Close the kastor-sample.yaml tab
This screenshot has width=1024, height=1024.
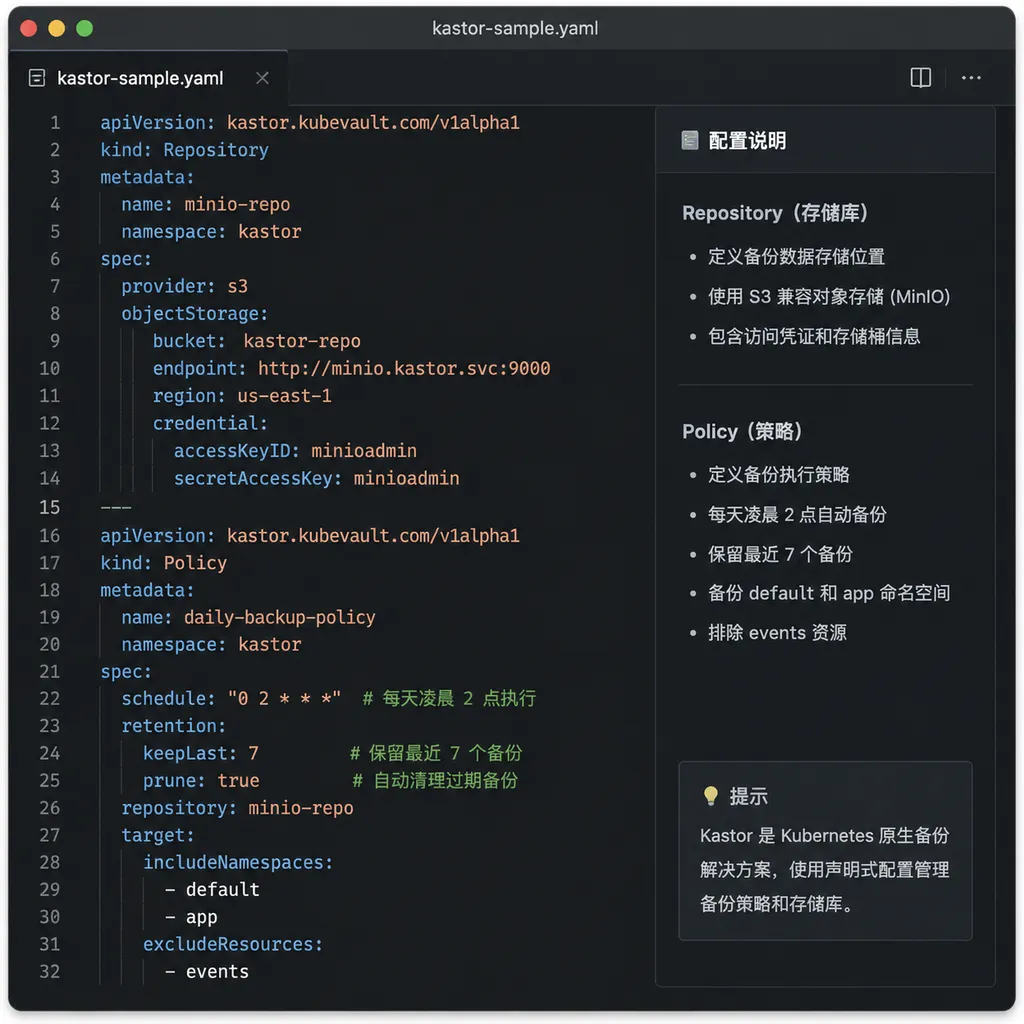coord(263,78)
